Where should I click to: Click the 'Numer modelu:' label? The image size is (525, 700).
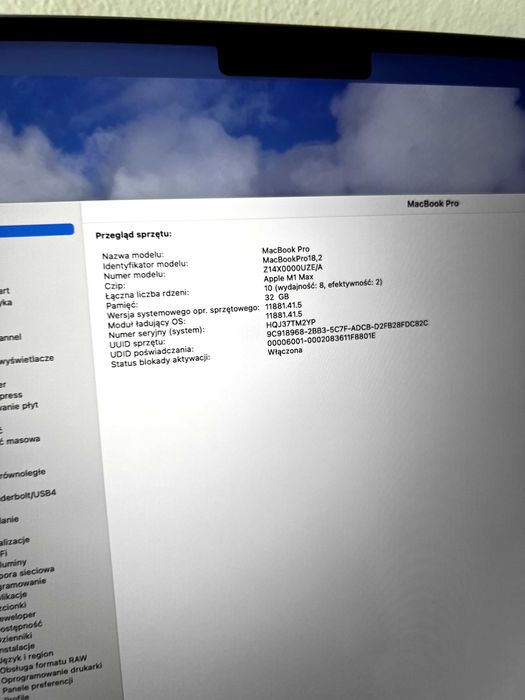134,275
